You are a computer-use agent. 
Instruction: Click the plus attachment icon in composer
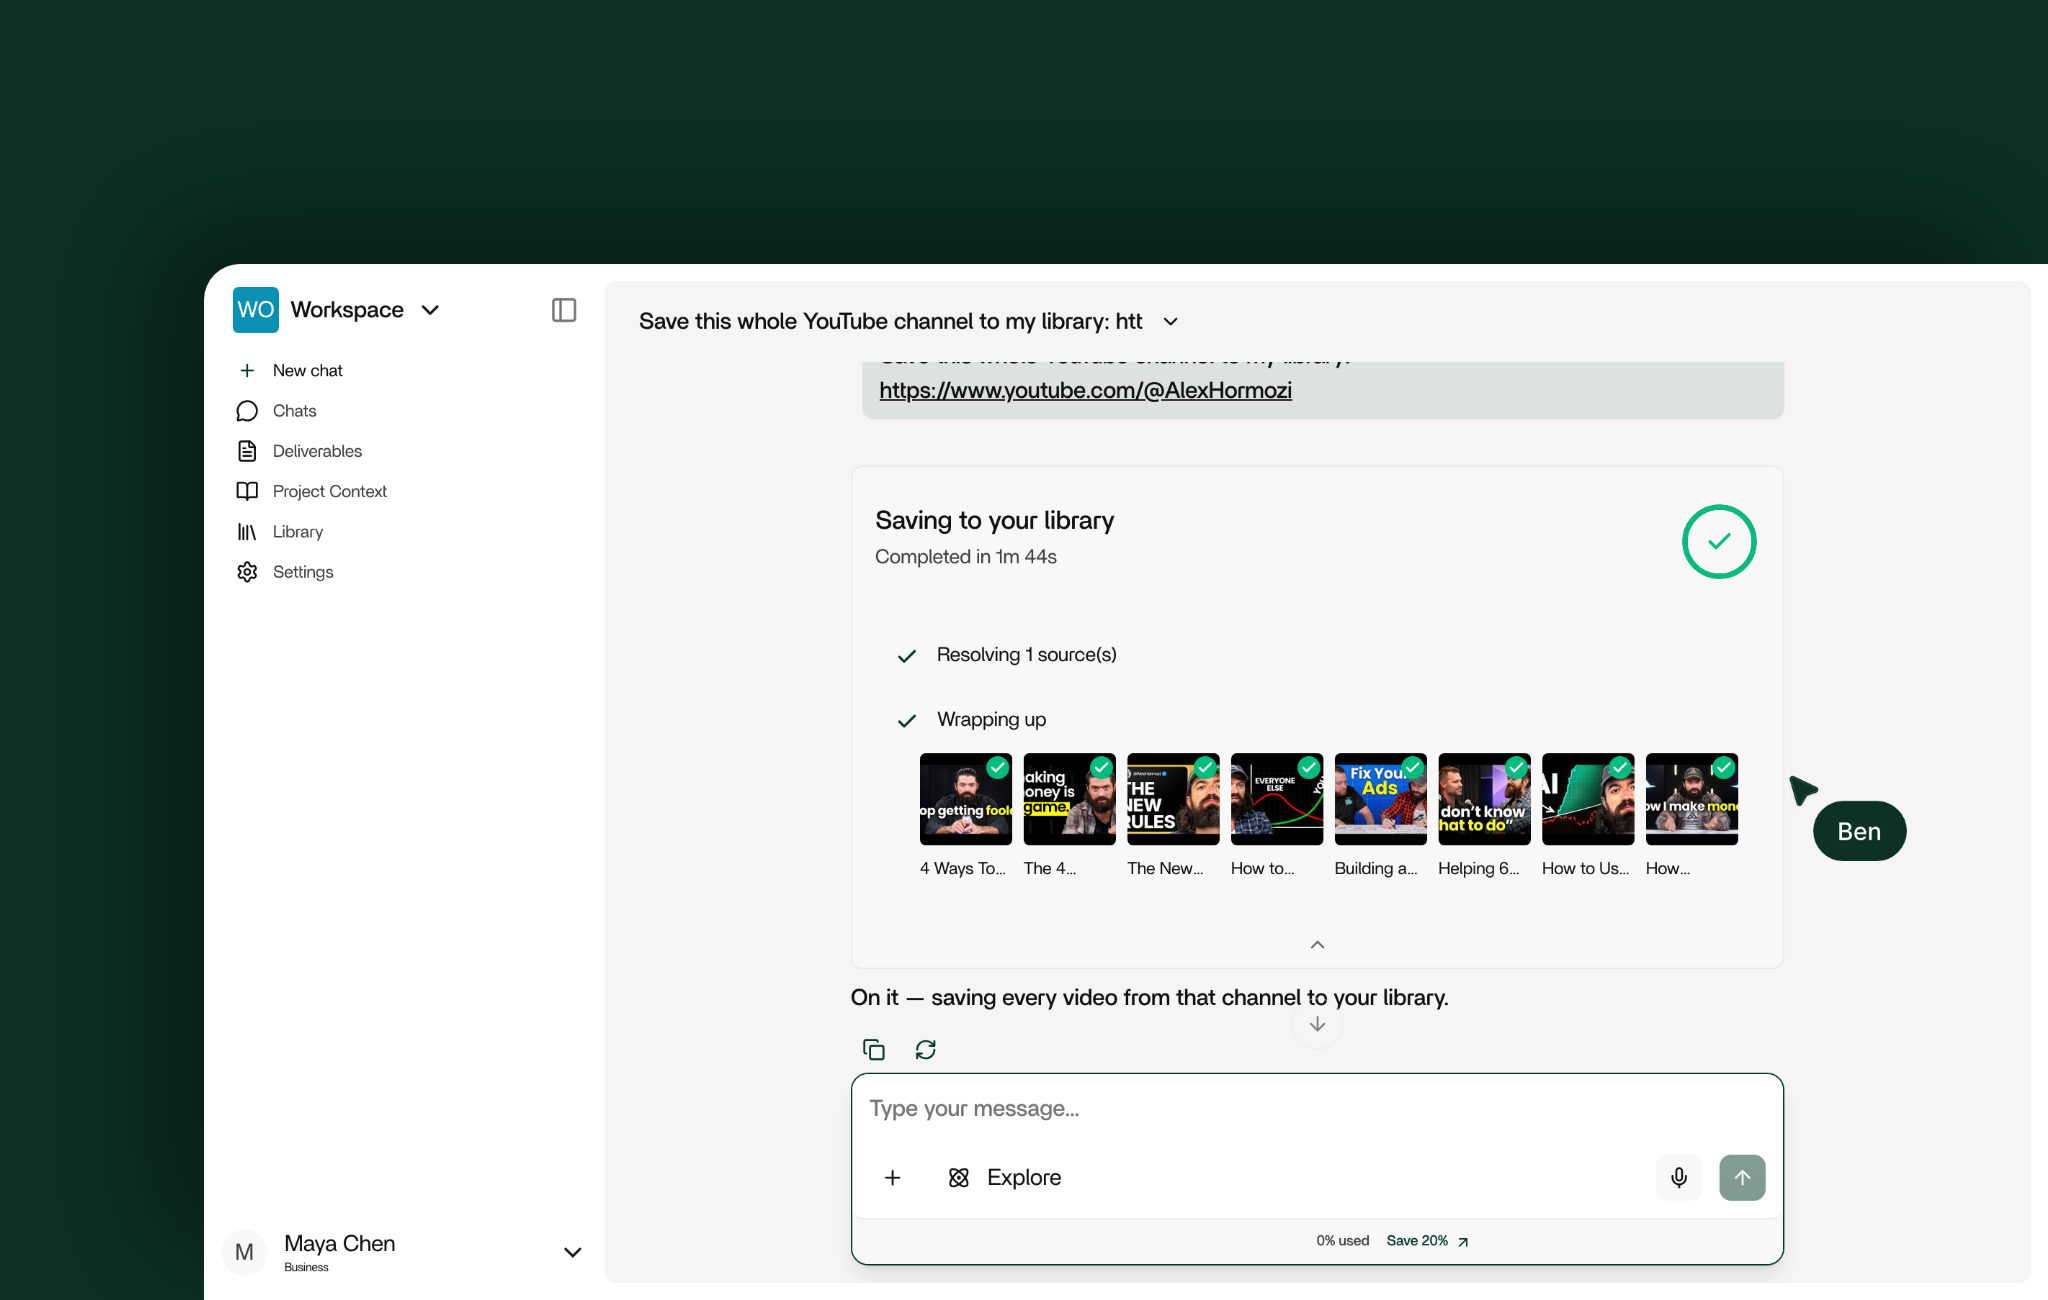click(x=893, y=1177)
